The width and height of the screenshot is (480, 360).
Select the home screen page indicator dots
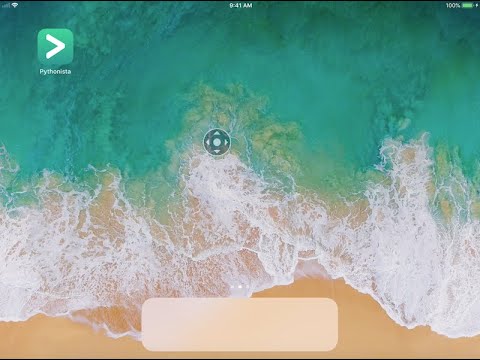pos(240,287)
